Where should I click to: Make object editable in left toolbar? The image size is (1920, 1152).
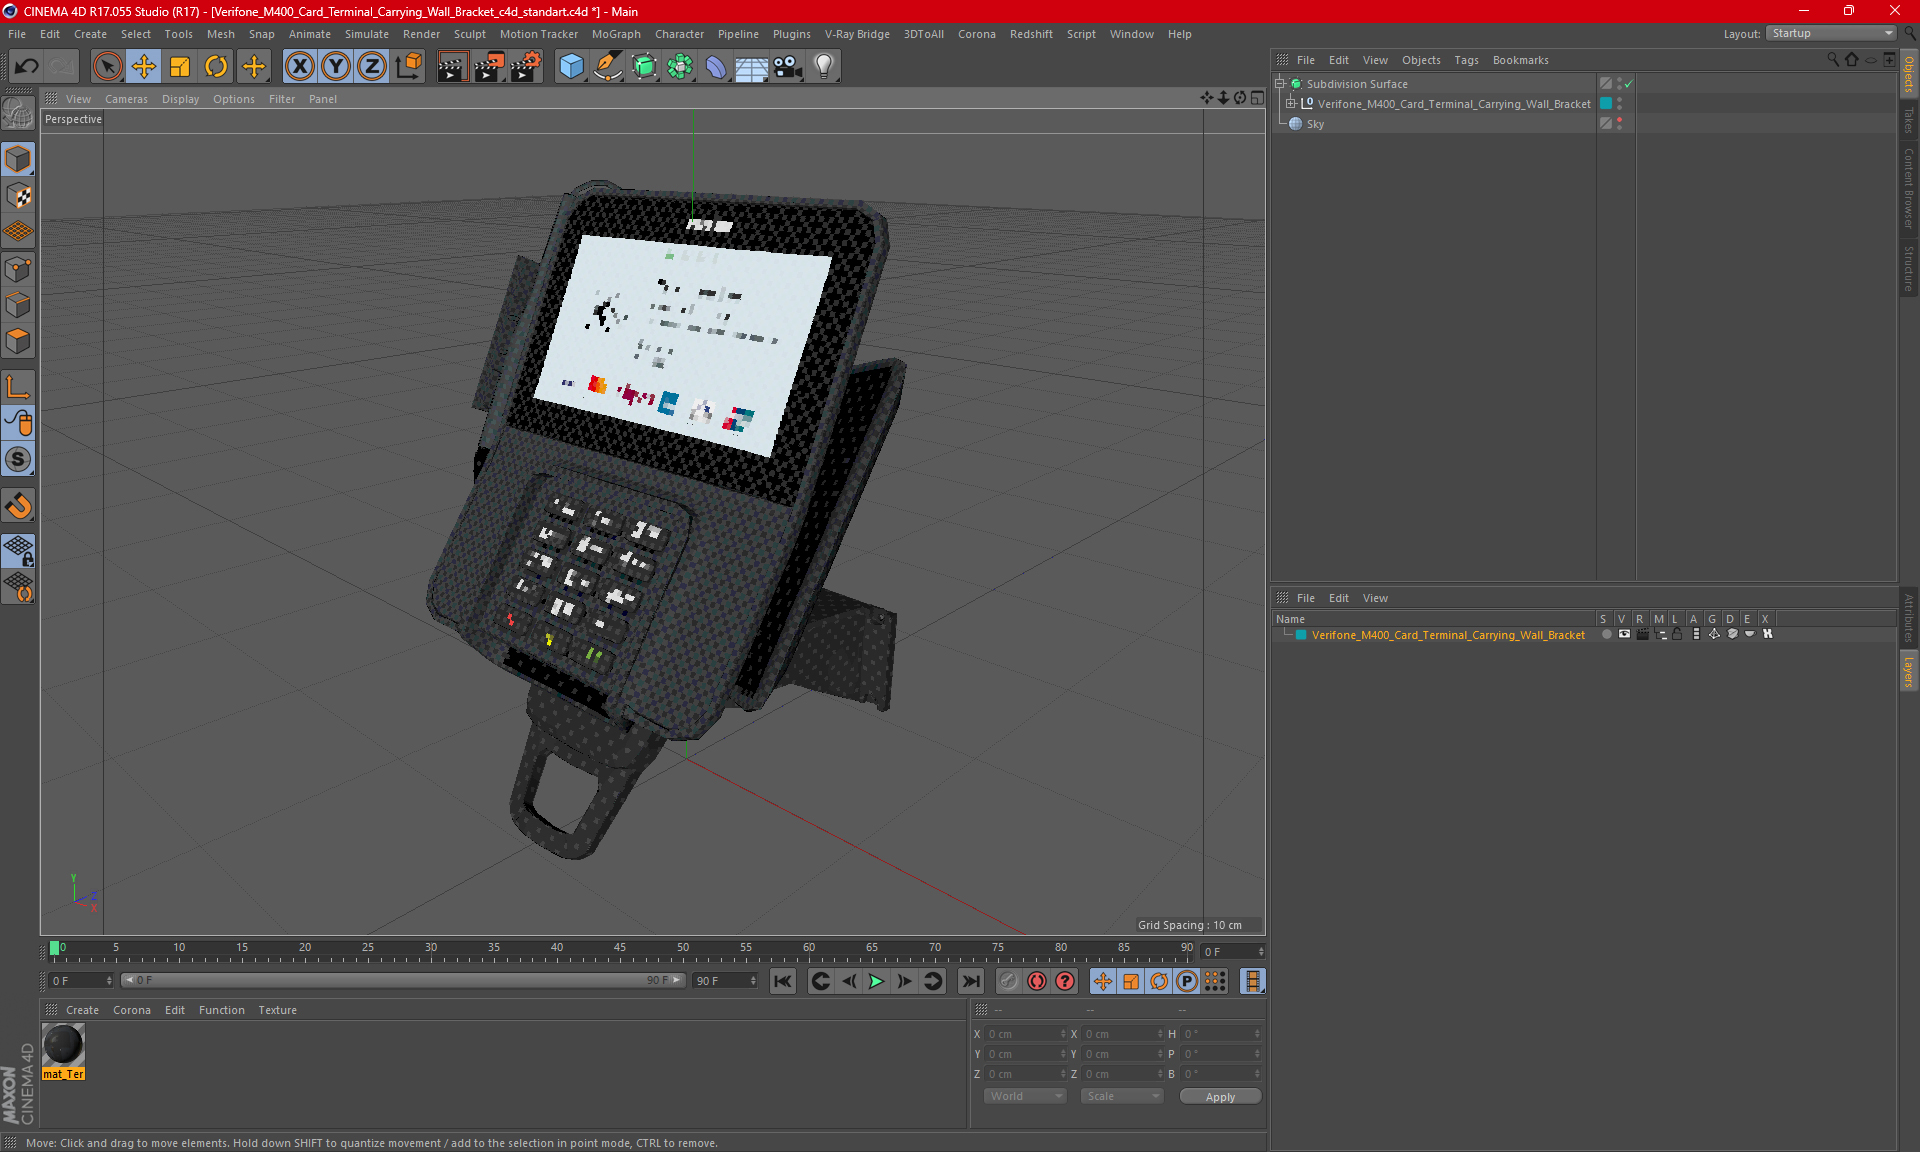[18, 113]
